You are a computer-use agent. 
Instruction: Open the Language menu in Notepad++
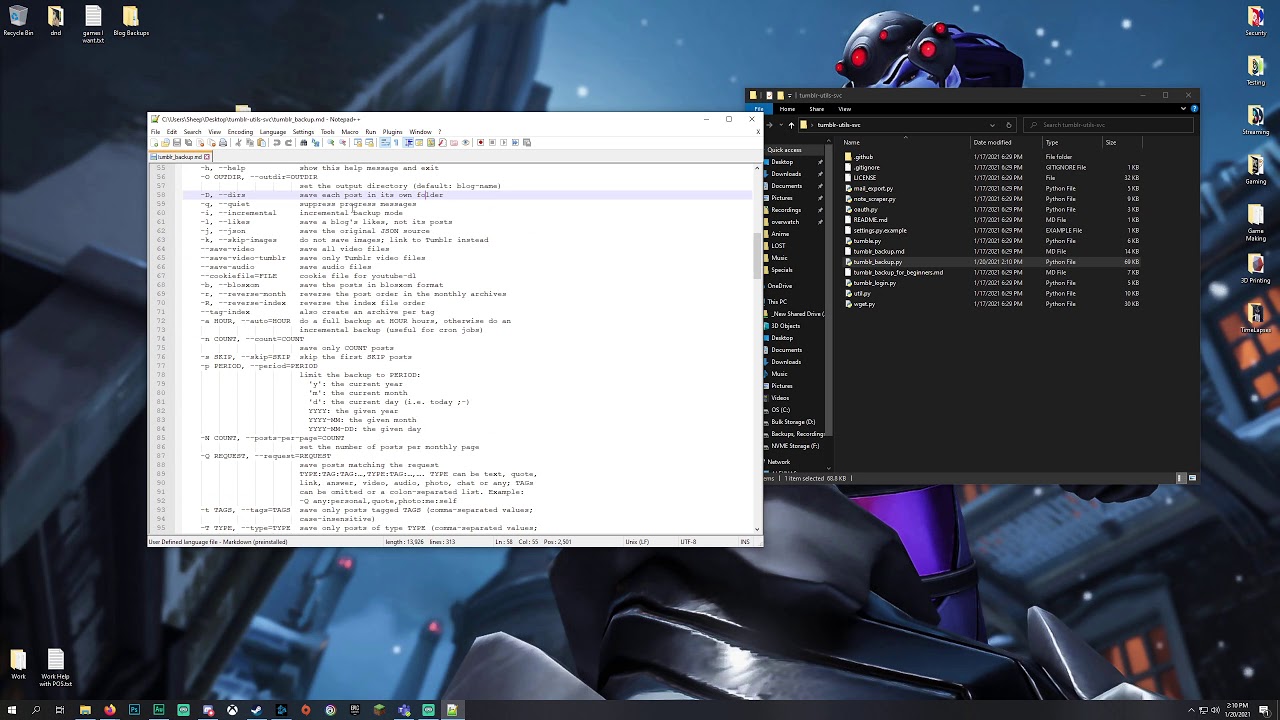point(273,132)
